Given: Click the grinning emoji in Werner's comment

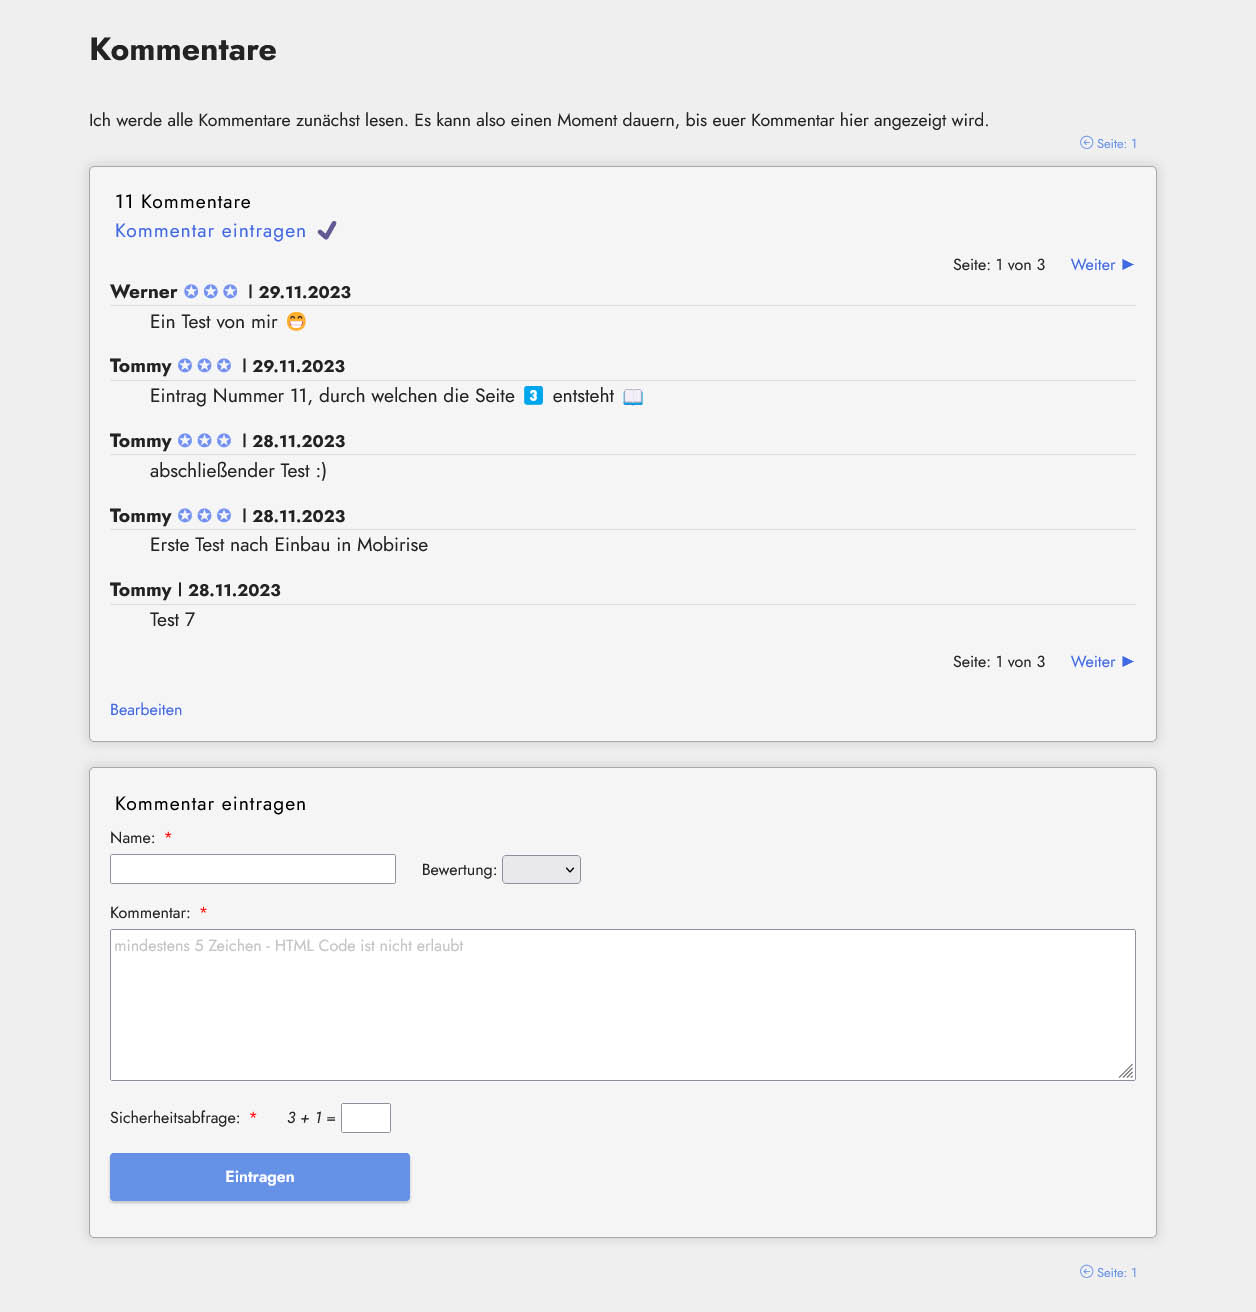Looking at the screenshot, I should tap(296, 322).
